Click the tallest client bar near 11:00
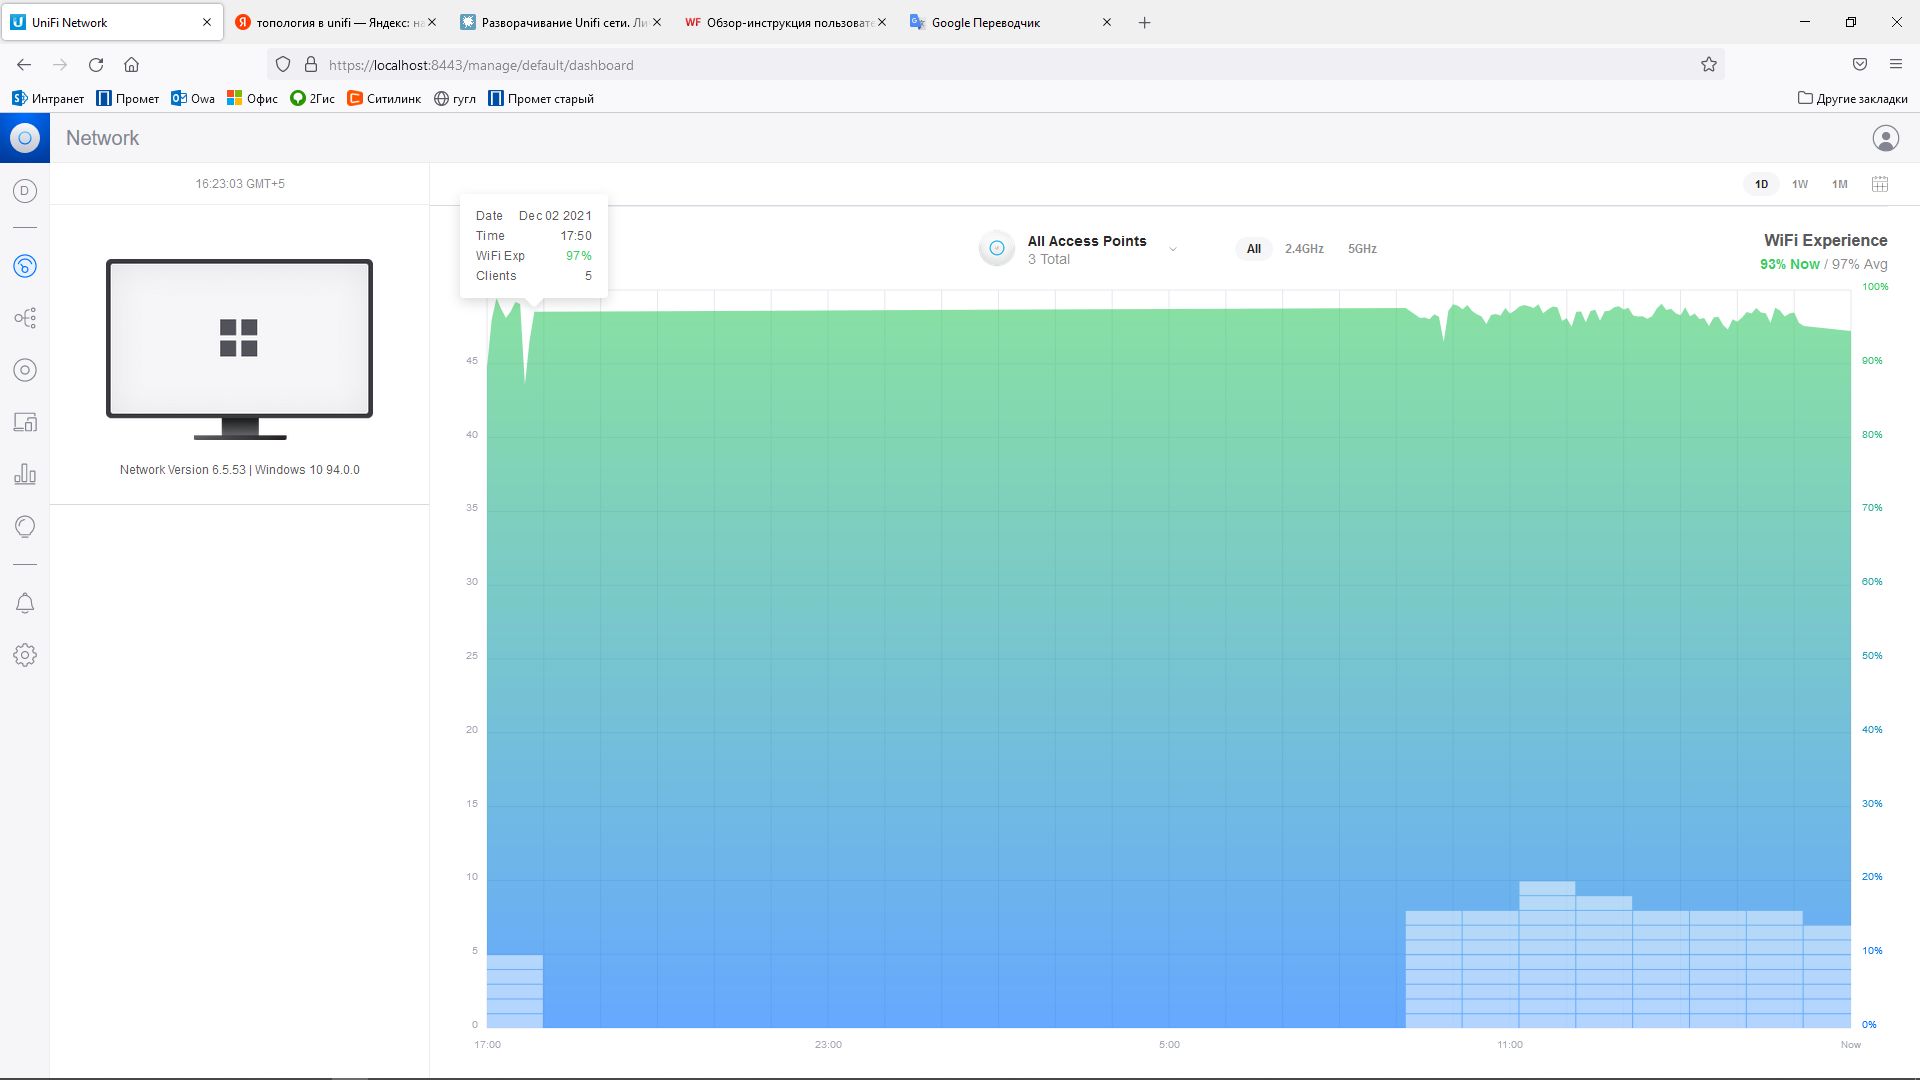 [1547, 954]
